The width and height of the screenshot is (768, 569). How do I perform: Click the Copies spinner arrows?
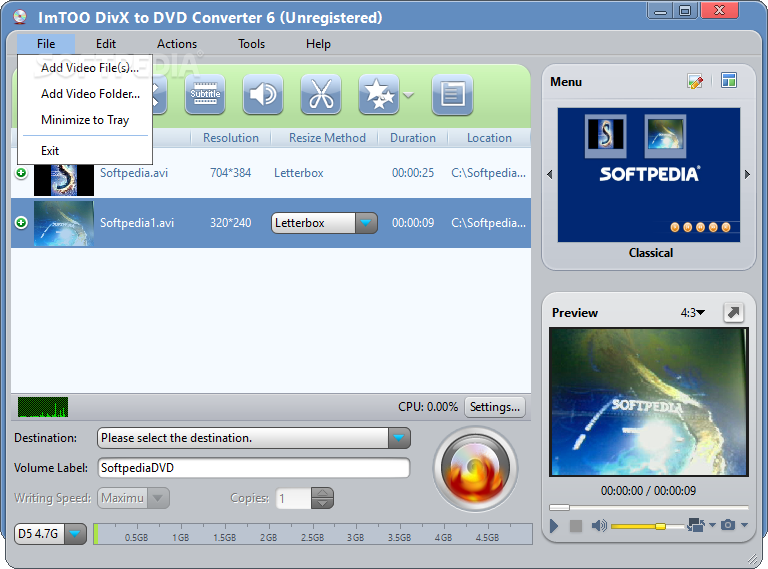(322, 498)
